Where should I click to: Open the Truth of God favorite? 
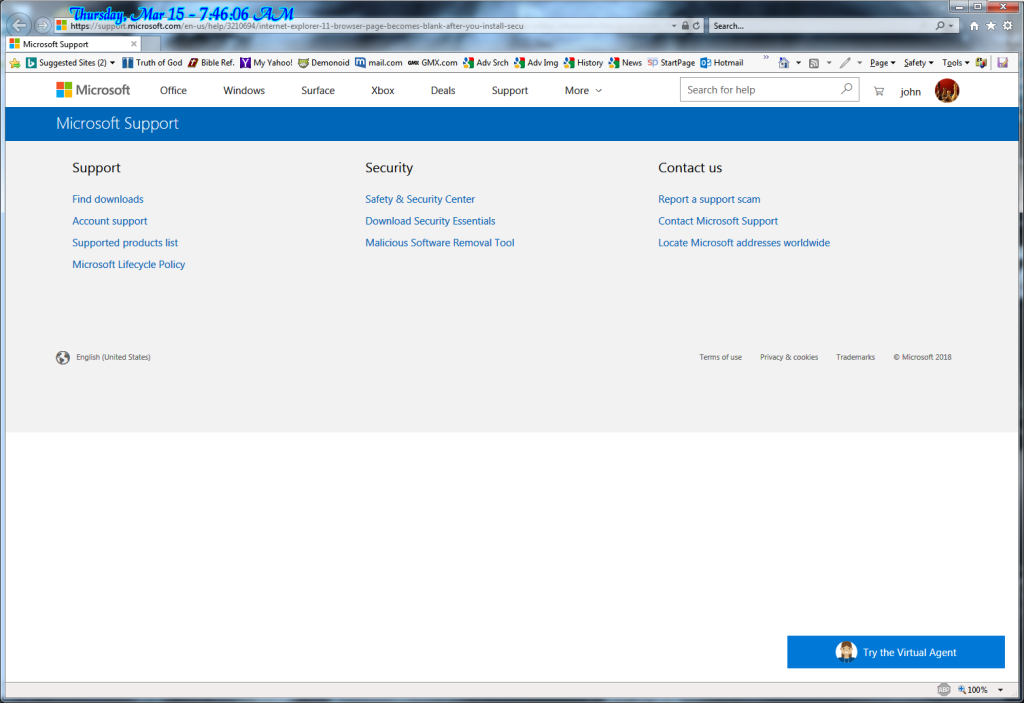click(x=152, y=63)
